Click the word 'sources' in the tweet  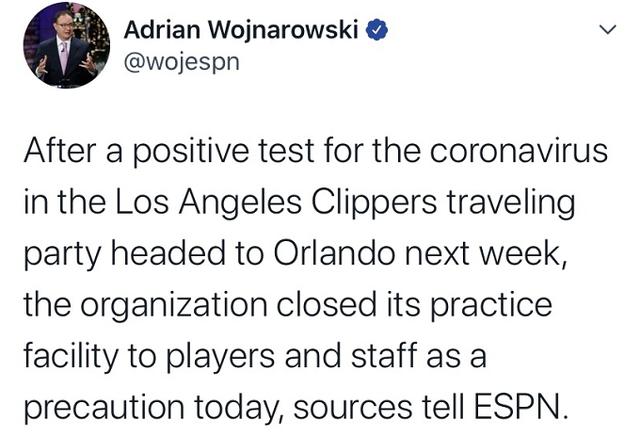(x=353, y=408)
